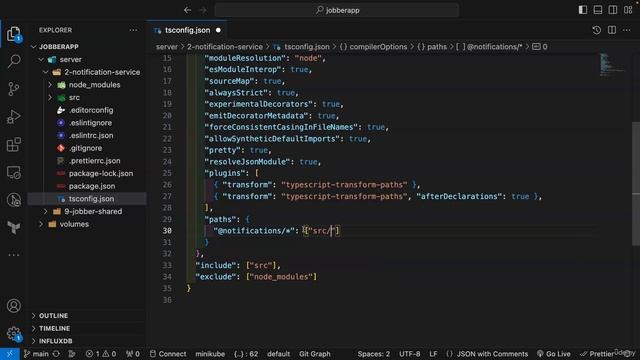Click the server breadcrumb
Screen dimensions: 640x360
167,47
